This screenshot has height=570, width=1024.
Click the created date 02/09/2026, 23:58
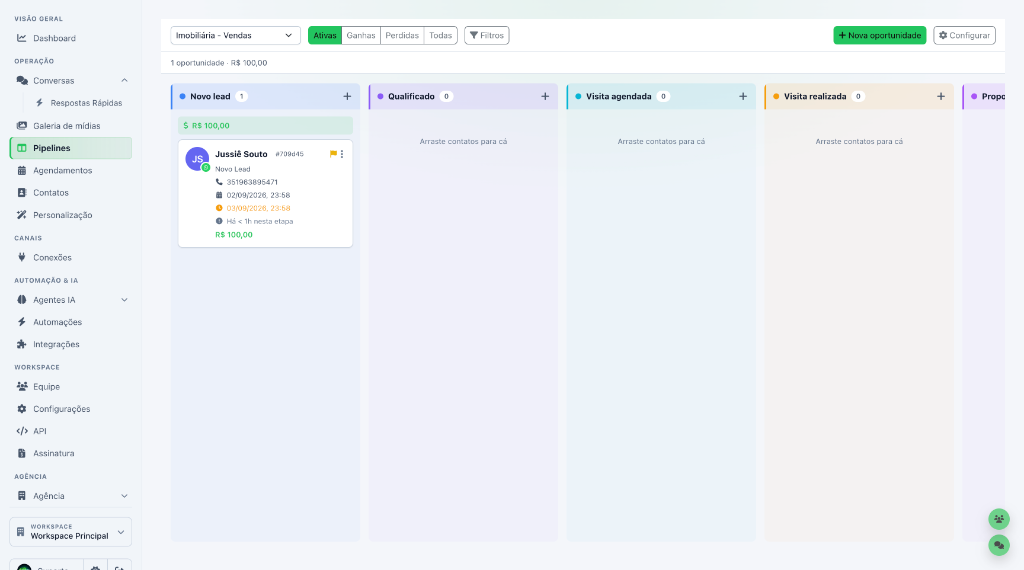[x=258, y=195]
